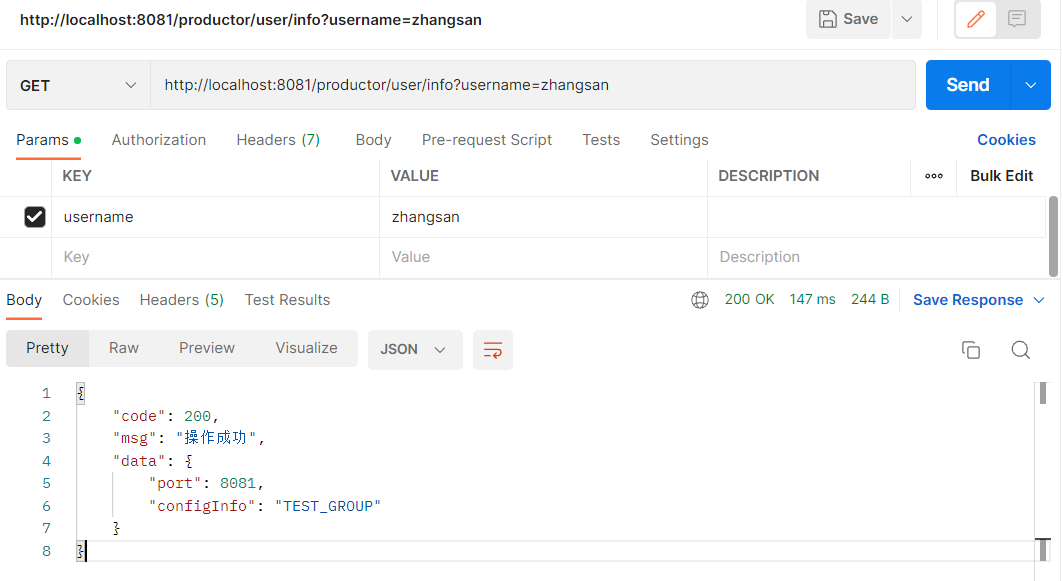Expand the Save Response dropdown
The height and width of the screenshot is (581, 1063).
click(x=1038, y=300)
